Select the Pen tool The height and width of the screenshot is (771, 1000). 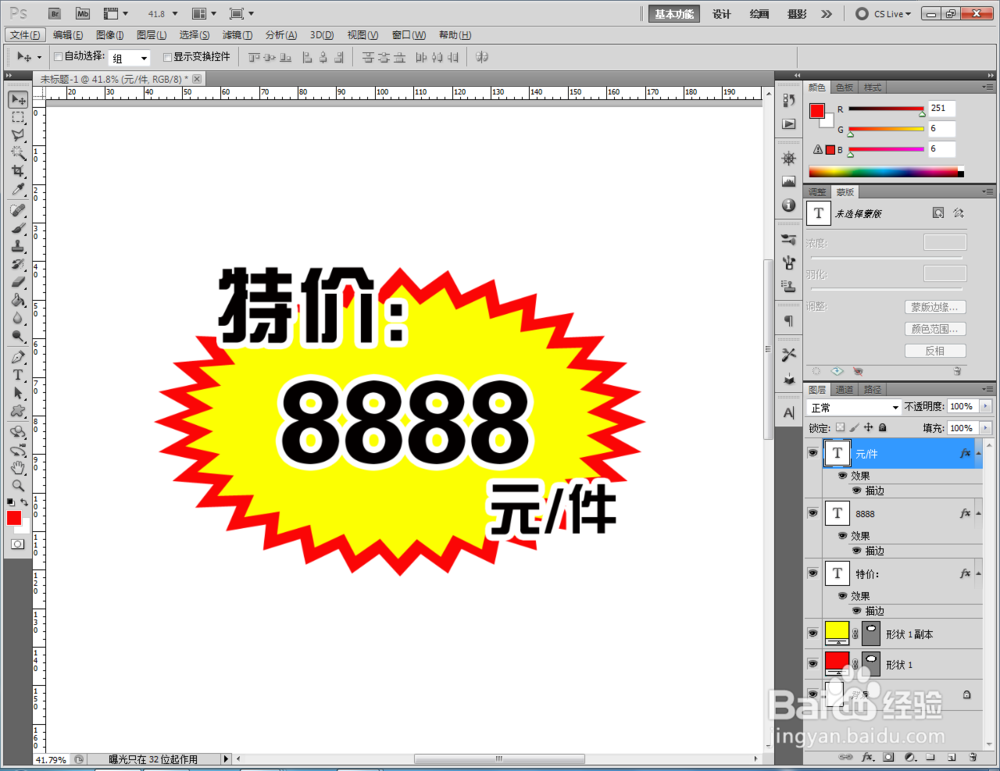coord(17,357)
